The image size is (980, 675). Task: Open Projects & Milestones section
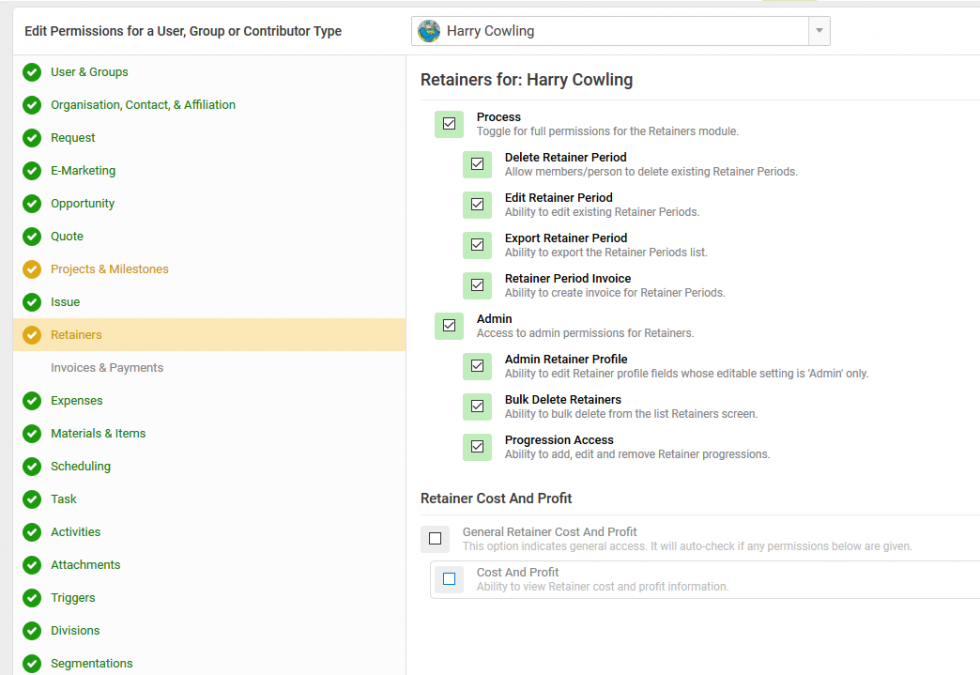pos(109,269)
